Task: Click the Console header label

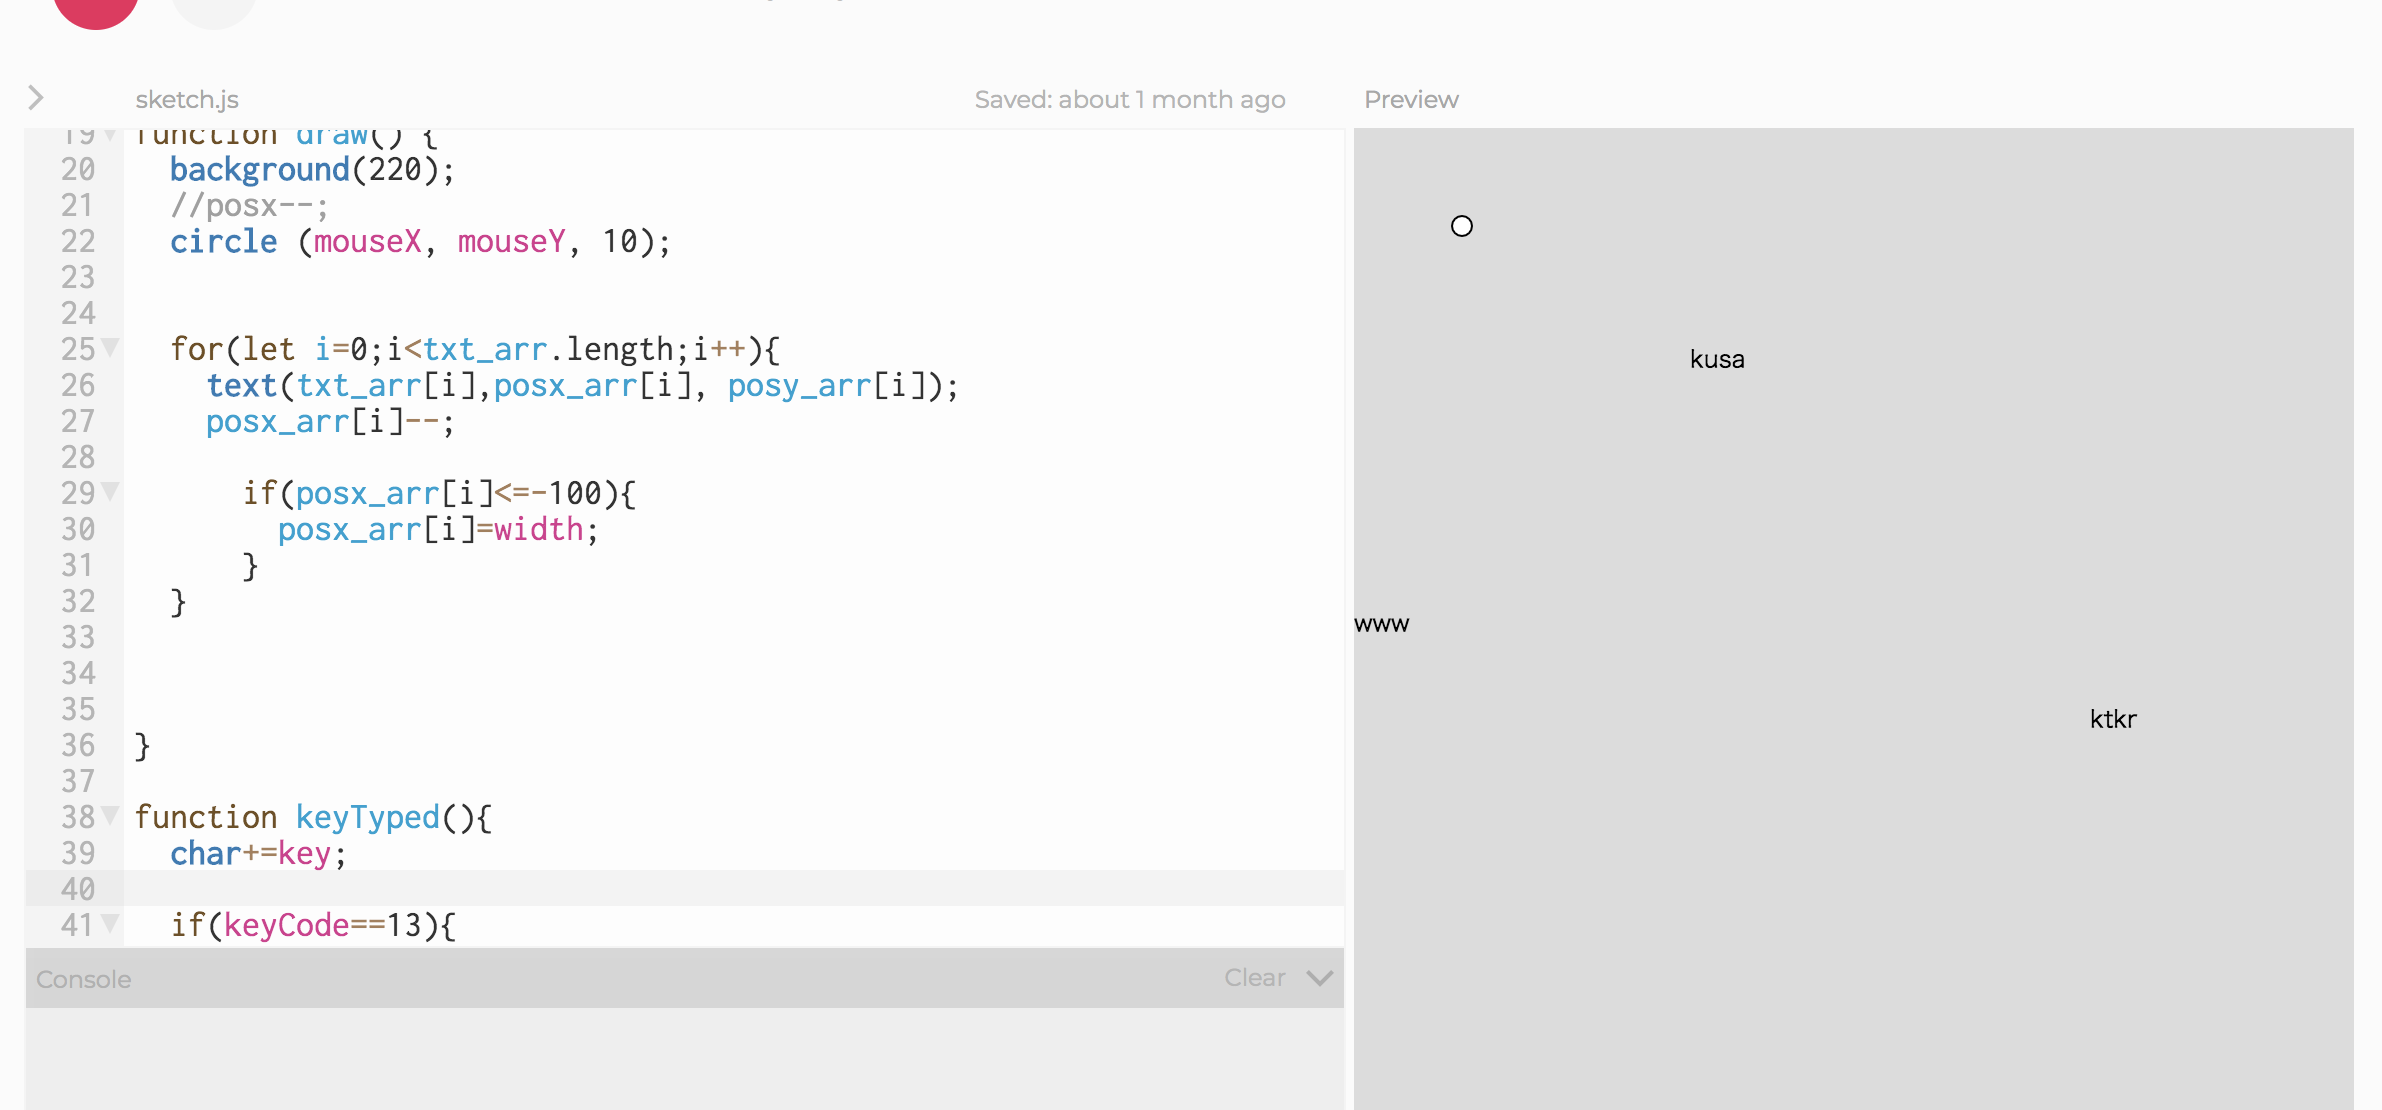Action: 84,979
